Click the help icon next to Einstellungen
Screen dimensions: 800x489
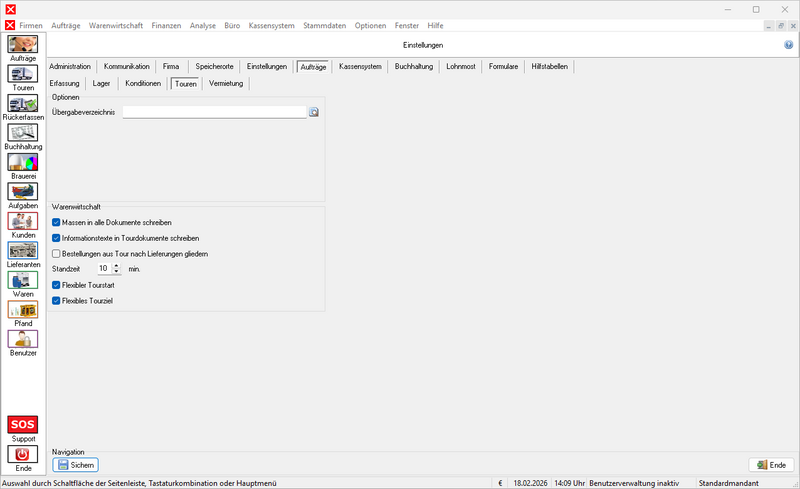(789, 45)
